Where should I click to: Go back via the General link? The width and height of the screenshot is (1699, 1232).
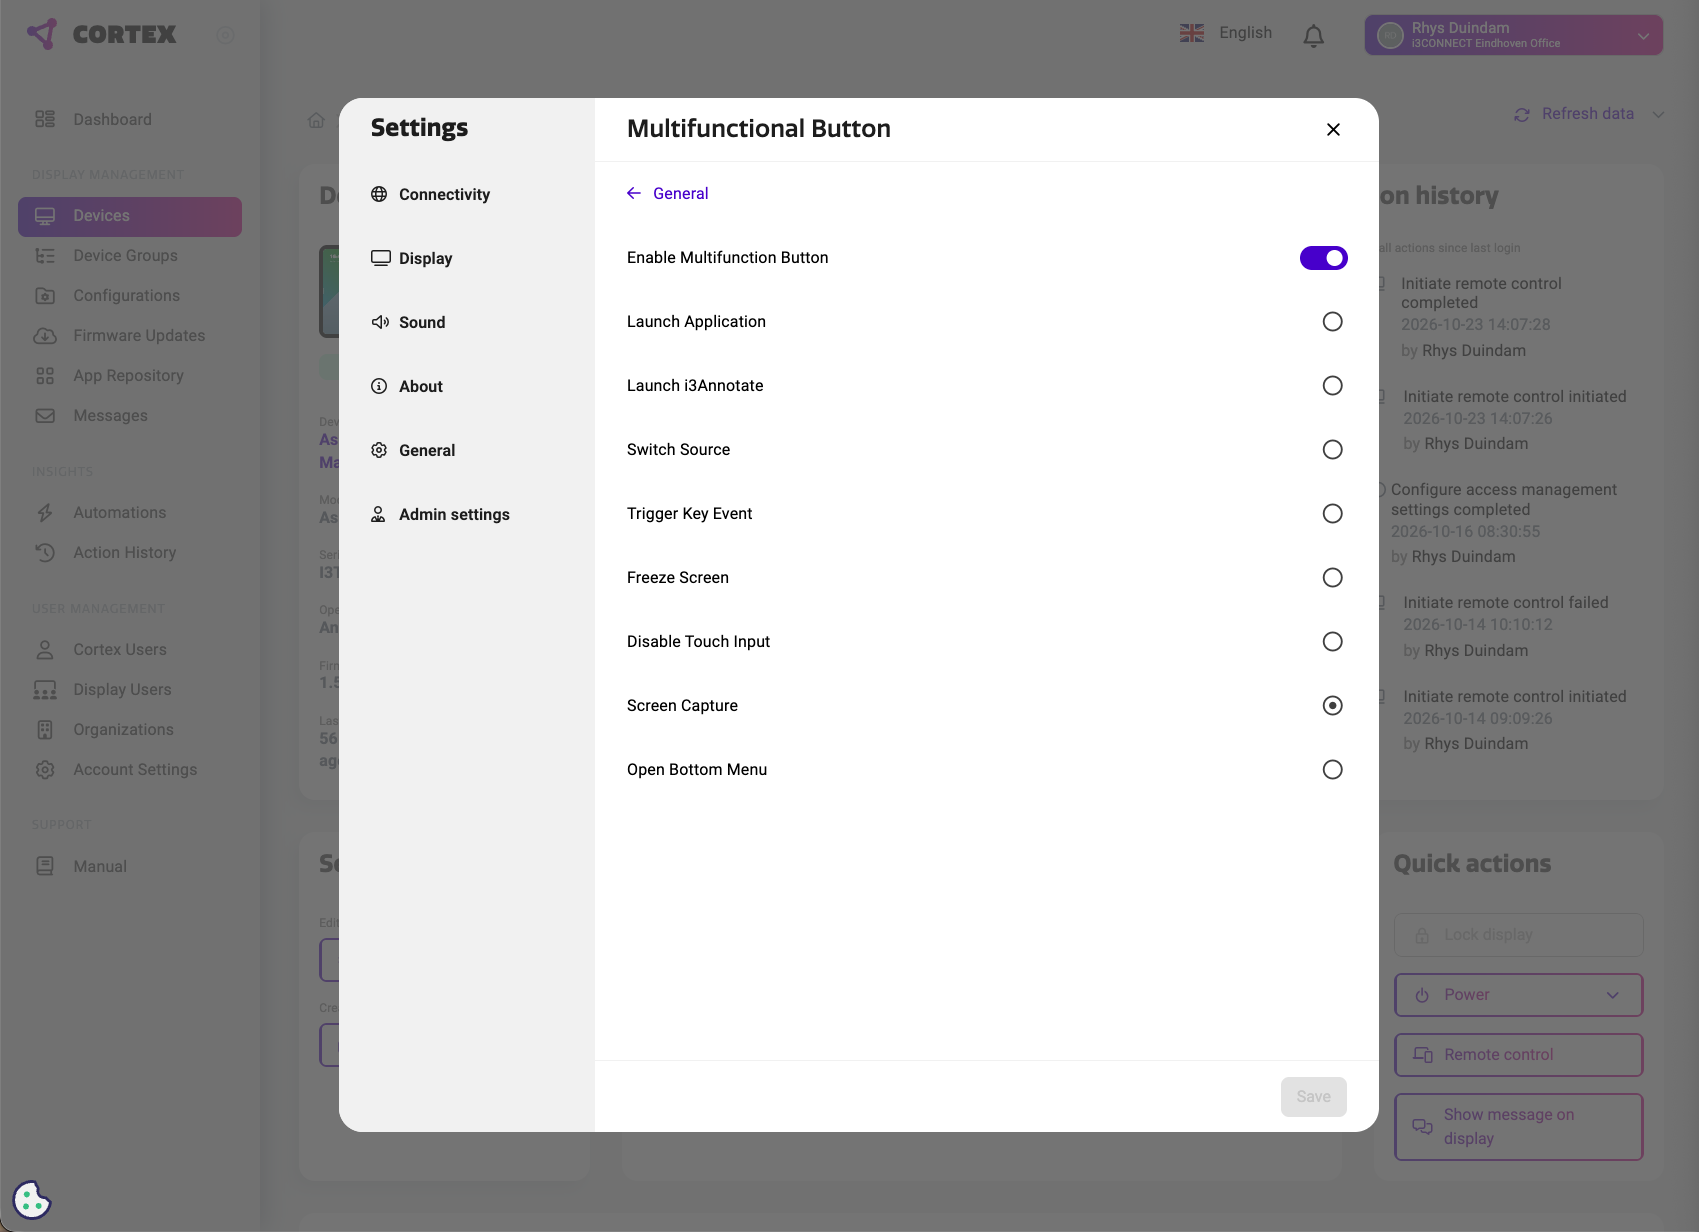[668, 194]
